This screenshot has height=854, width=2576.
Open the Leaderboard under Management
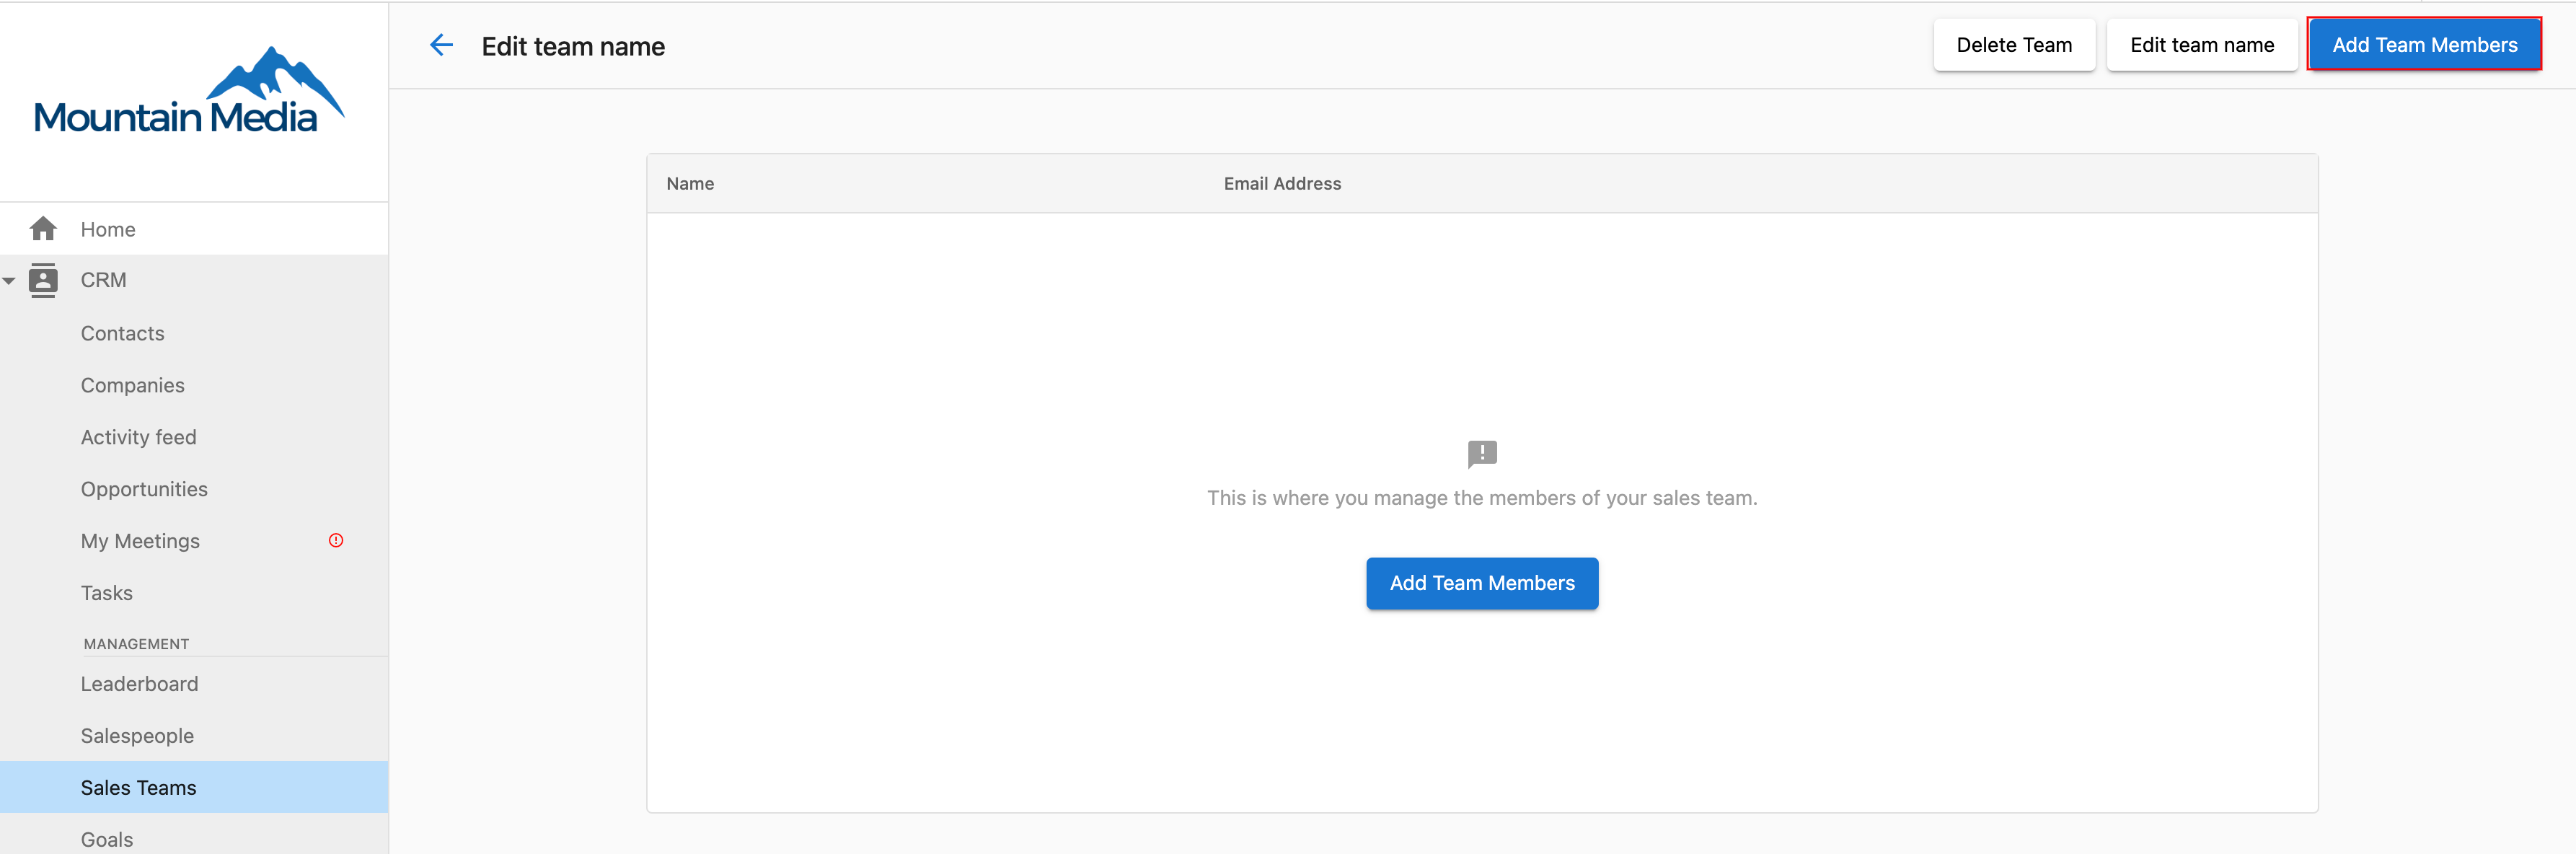139,684
